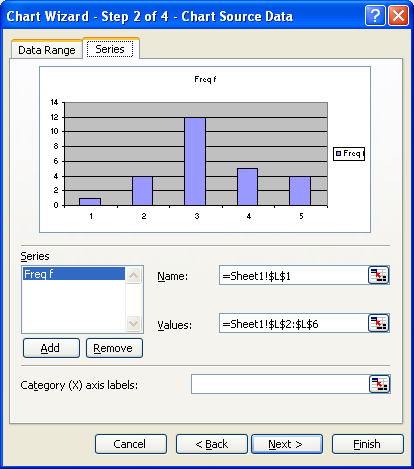
Task: Click Finish to complete the wizard
Action: click(x=368, y=444)
